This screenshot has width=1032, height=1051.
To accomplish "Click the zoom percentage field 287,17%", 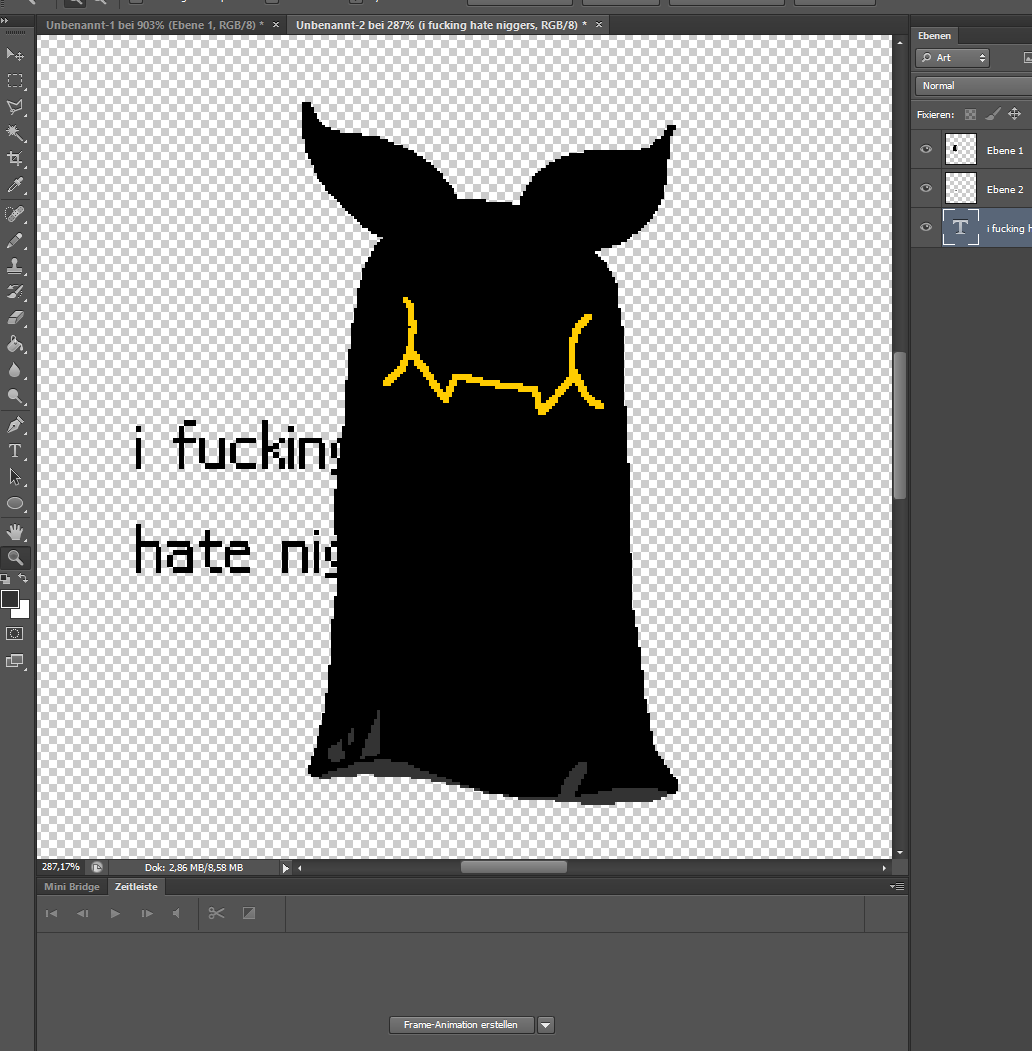I will [61, 867].
